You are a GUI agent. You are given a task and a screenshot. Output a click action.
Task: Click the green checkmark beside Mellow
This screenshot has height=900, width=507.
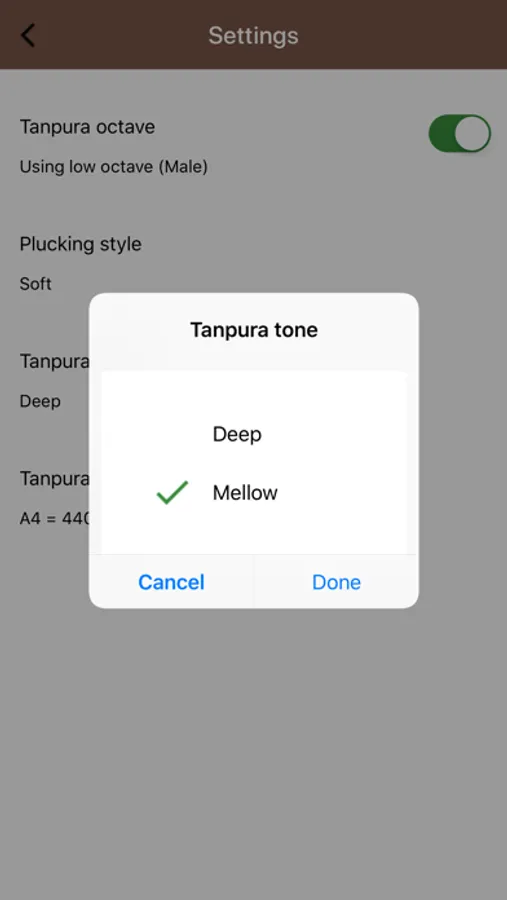[x=172, y=492]
